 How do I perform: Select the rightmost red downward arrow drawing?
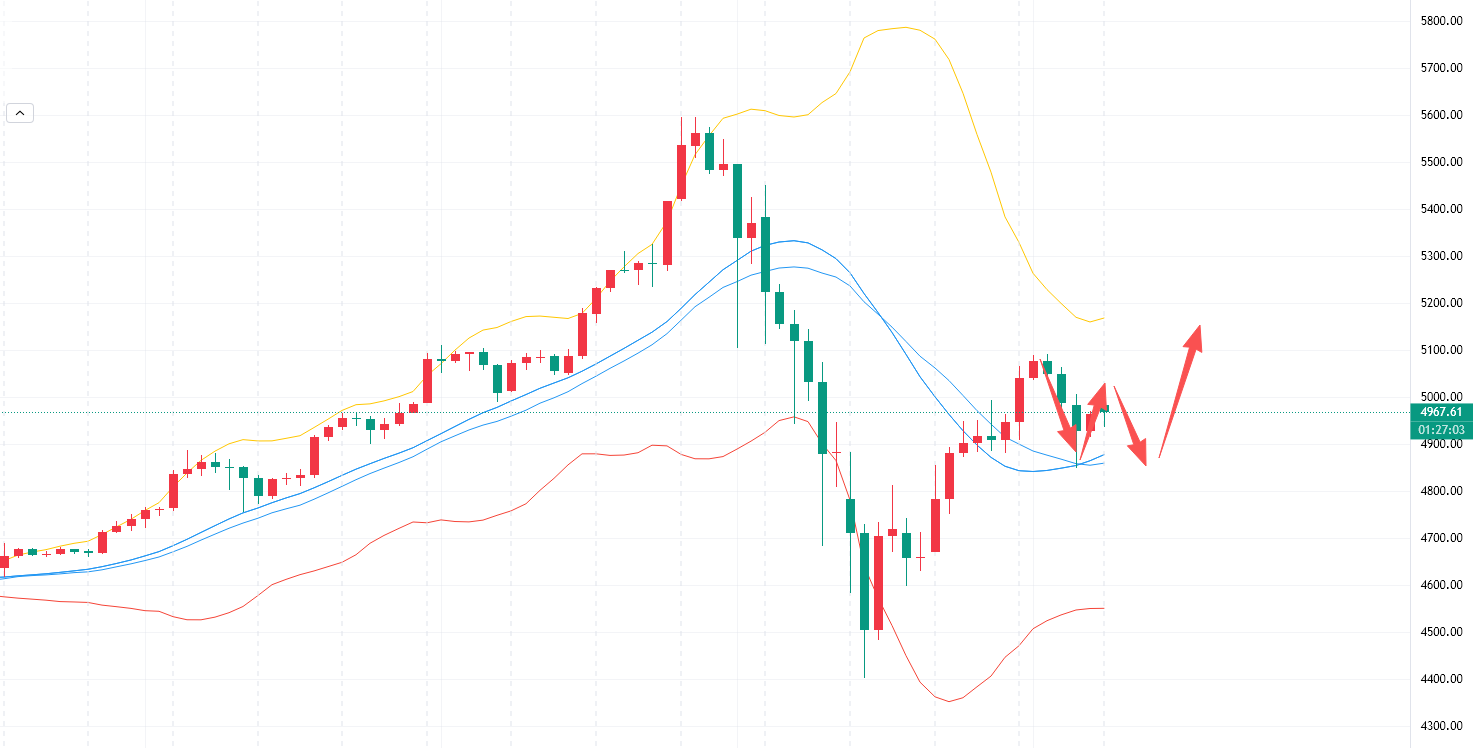1130,425
